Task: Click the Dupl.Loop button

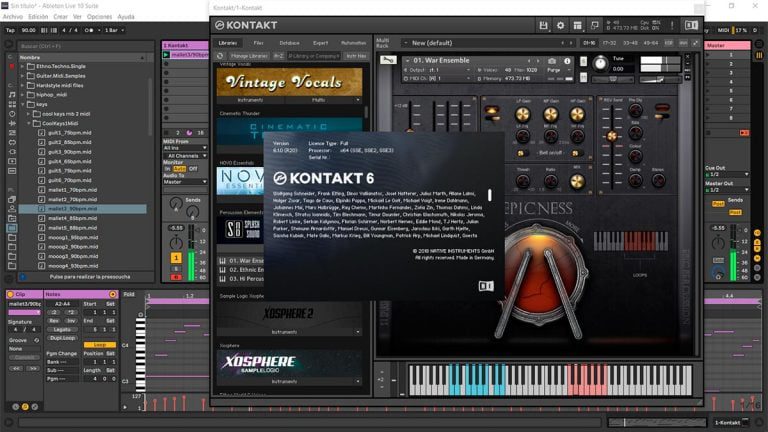Action: pos(62,338)
